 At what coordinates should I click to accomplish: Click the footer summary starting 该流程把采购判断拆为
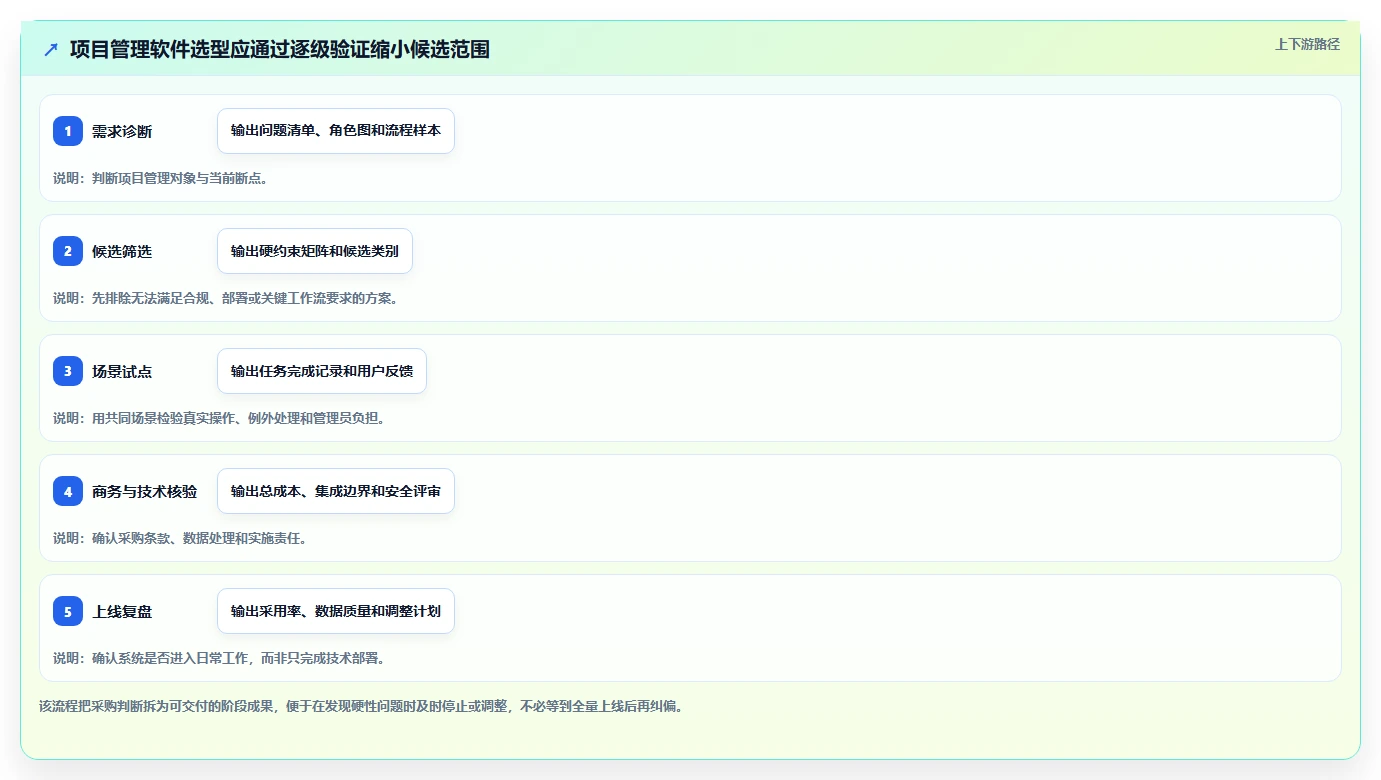click(x=361, y=706)
